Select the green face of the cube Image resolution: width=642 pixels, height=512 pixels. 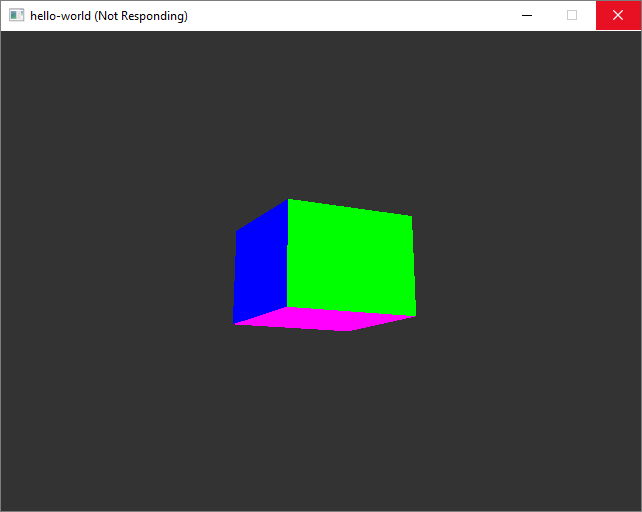[x=350, y=258]
